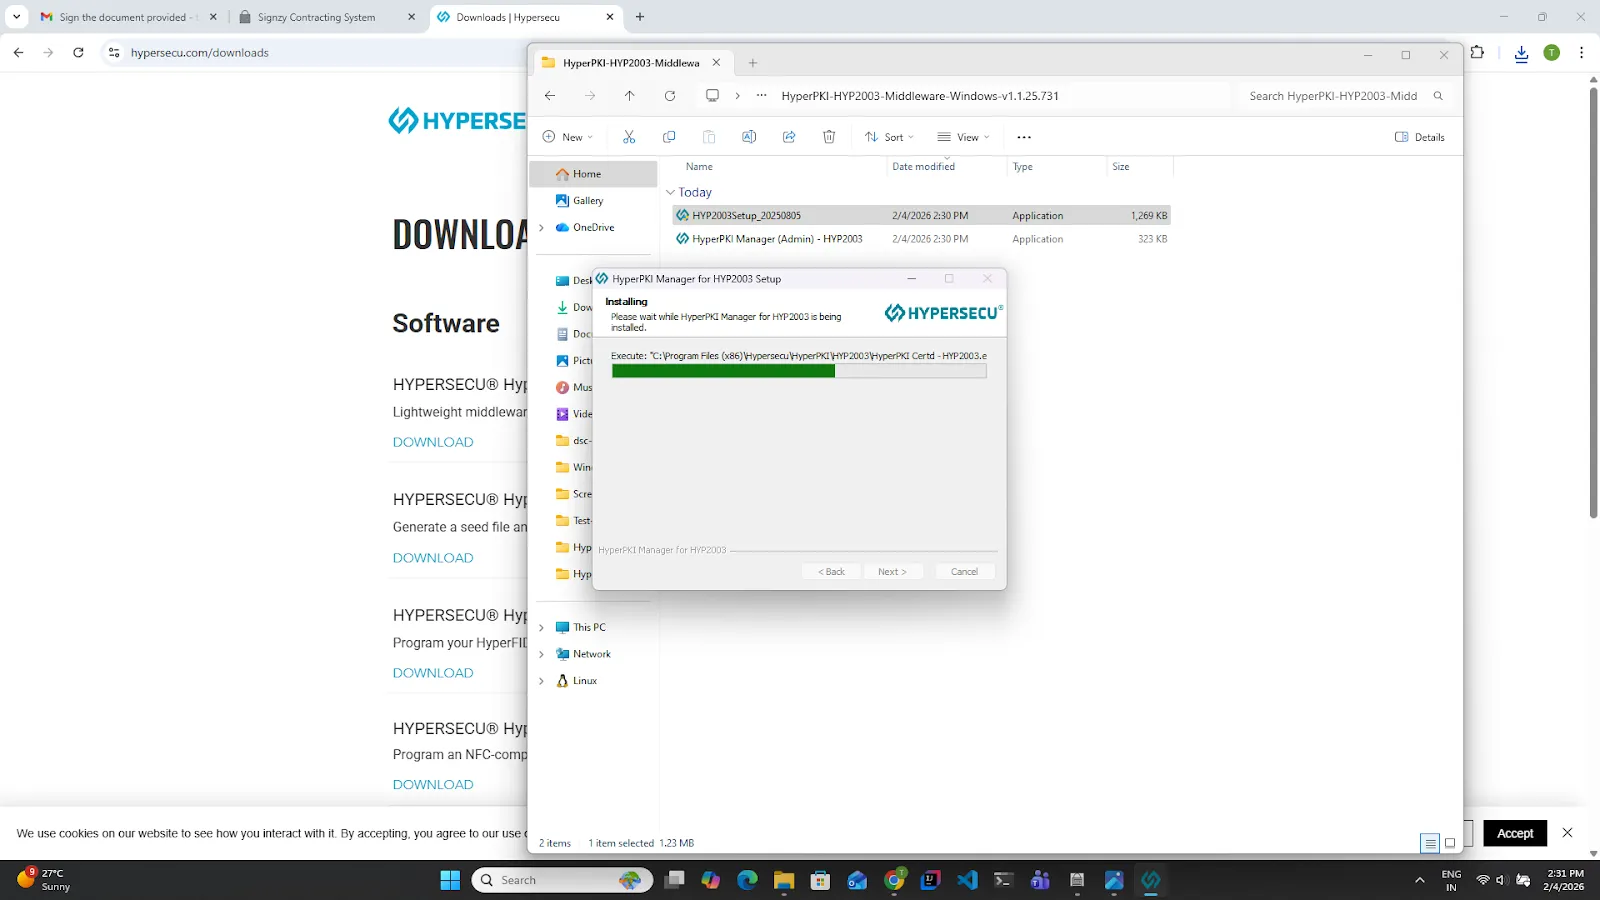Open the Sort dropdown menu
Viewport: 1600px width, 900px height.
[x=890, y=137]
